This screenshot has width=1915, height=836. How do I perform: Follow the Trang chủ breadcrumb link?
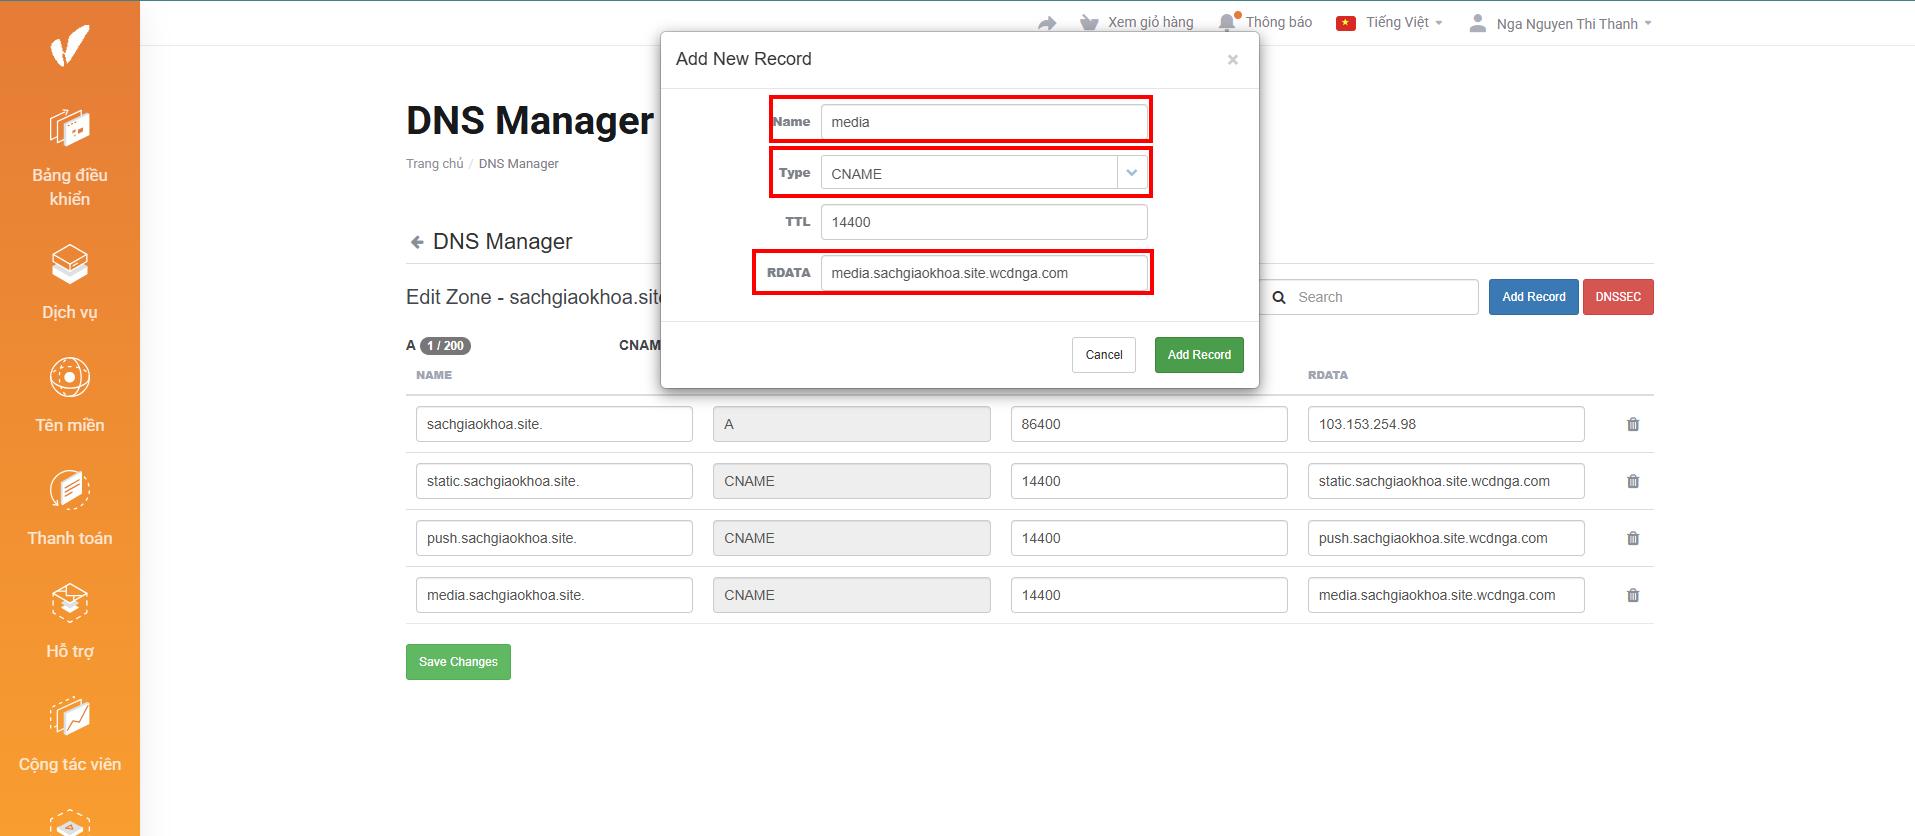point(434,164)
